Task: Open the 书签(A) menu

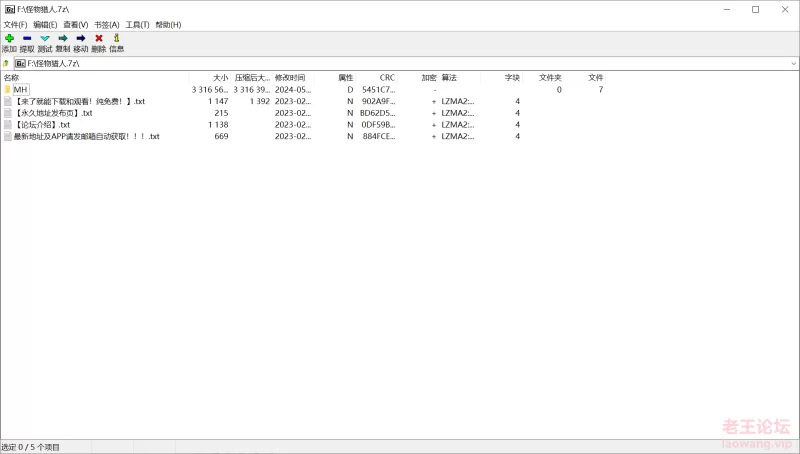Action: (x=107, y=24)
